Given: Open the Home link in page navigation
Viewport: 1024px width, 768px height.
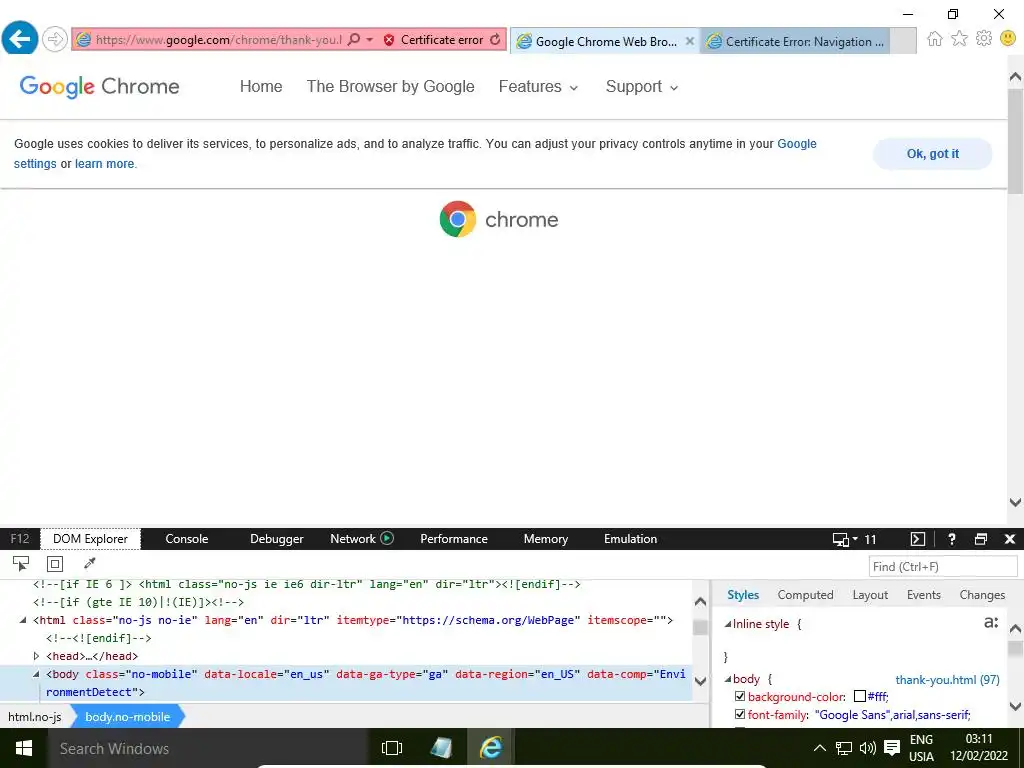Looking at the screenshot, I should (261, 86).
